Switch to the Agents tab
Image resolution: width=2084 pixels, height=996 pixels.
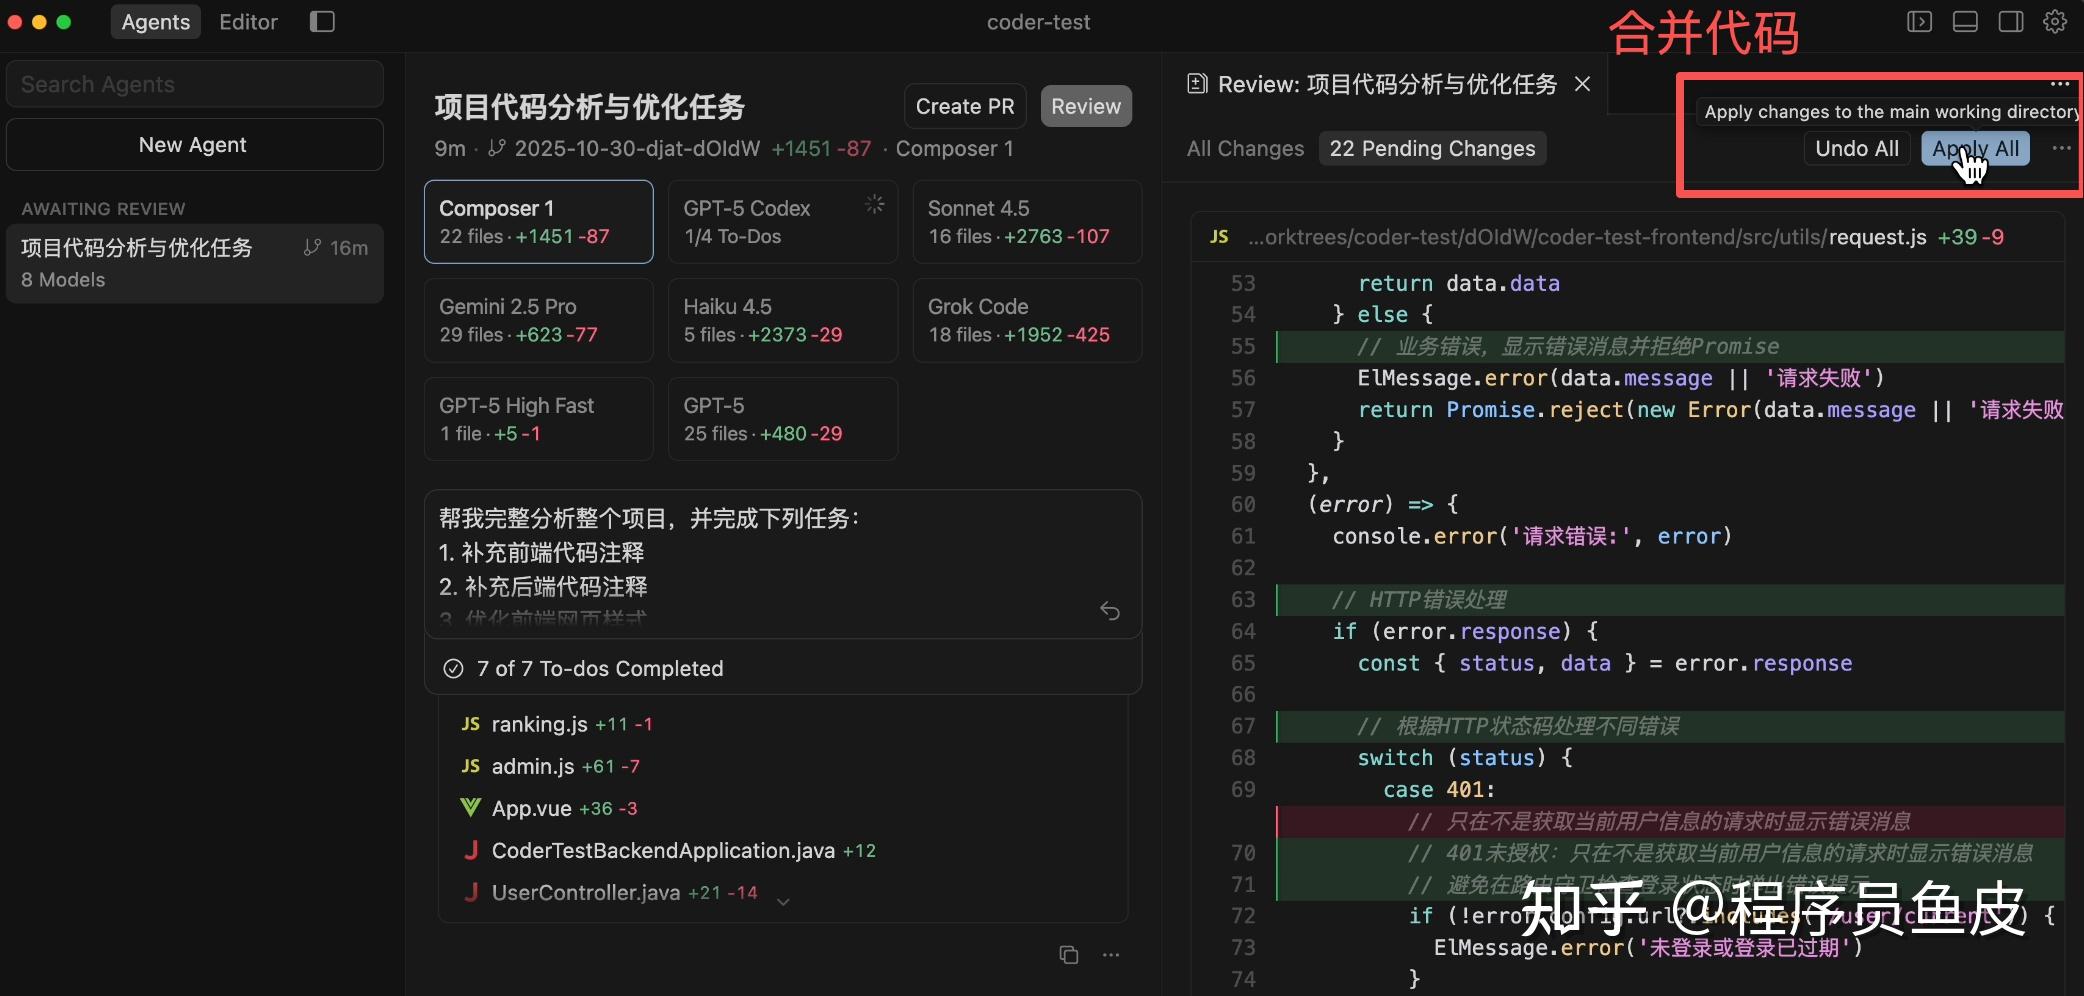156,22
